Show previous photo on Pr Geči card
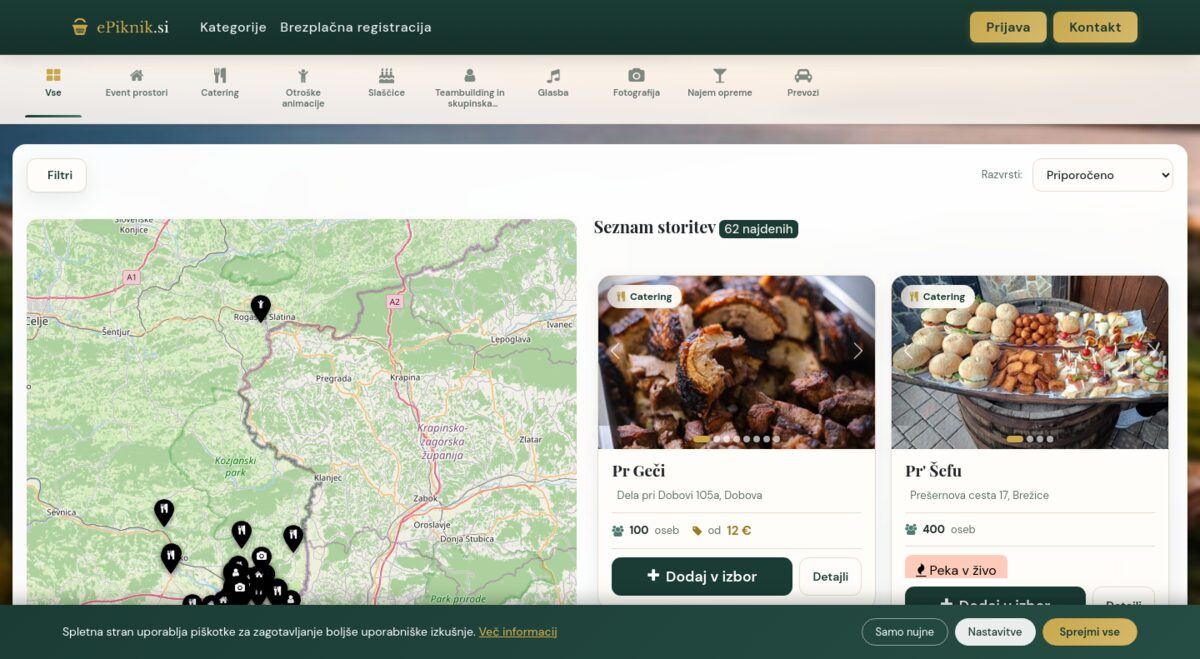1200x659 pixels. (615, 350)
